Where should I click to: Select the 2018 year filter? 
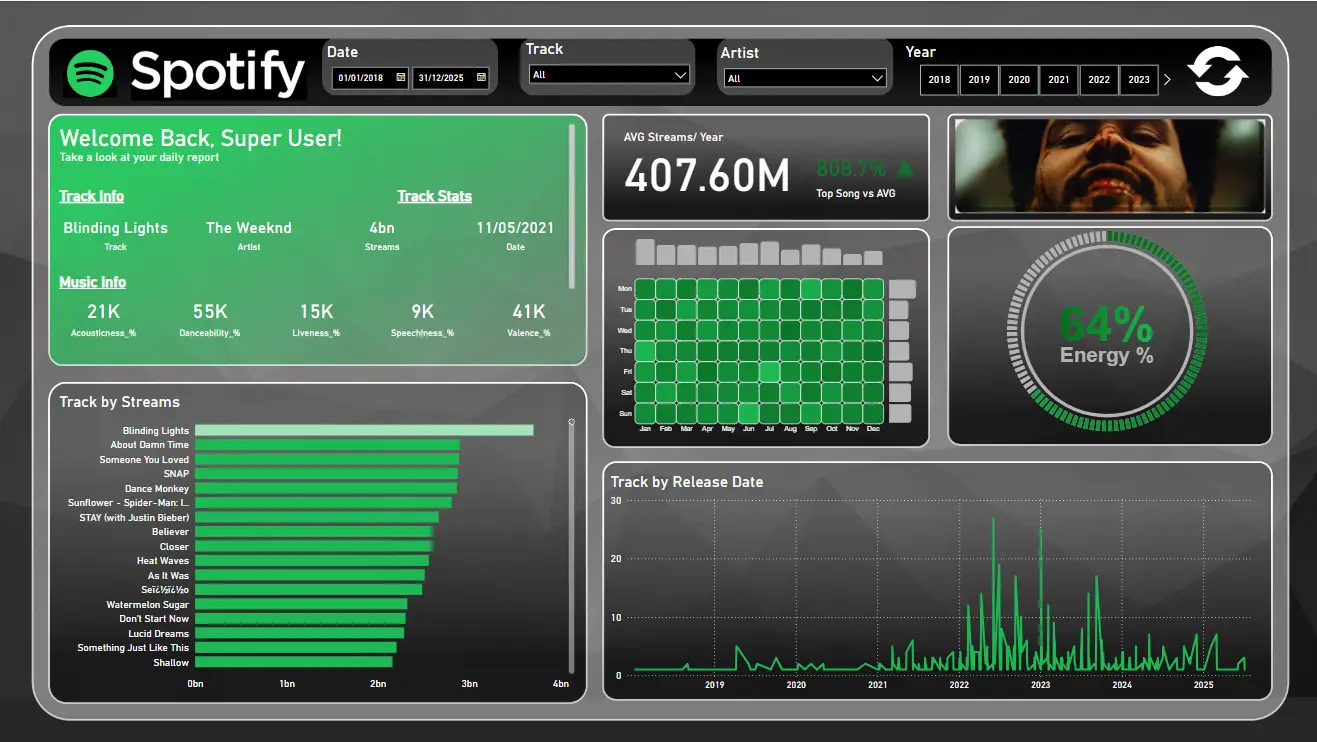(939, 80)
